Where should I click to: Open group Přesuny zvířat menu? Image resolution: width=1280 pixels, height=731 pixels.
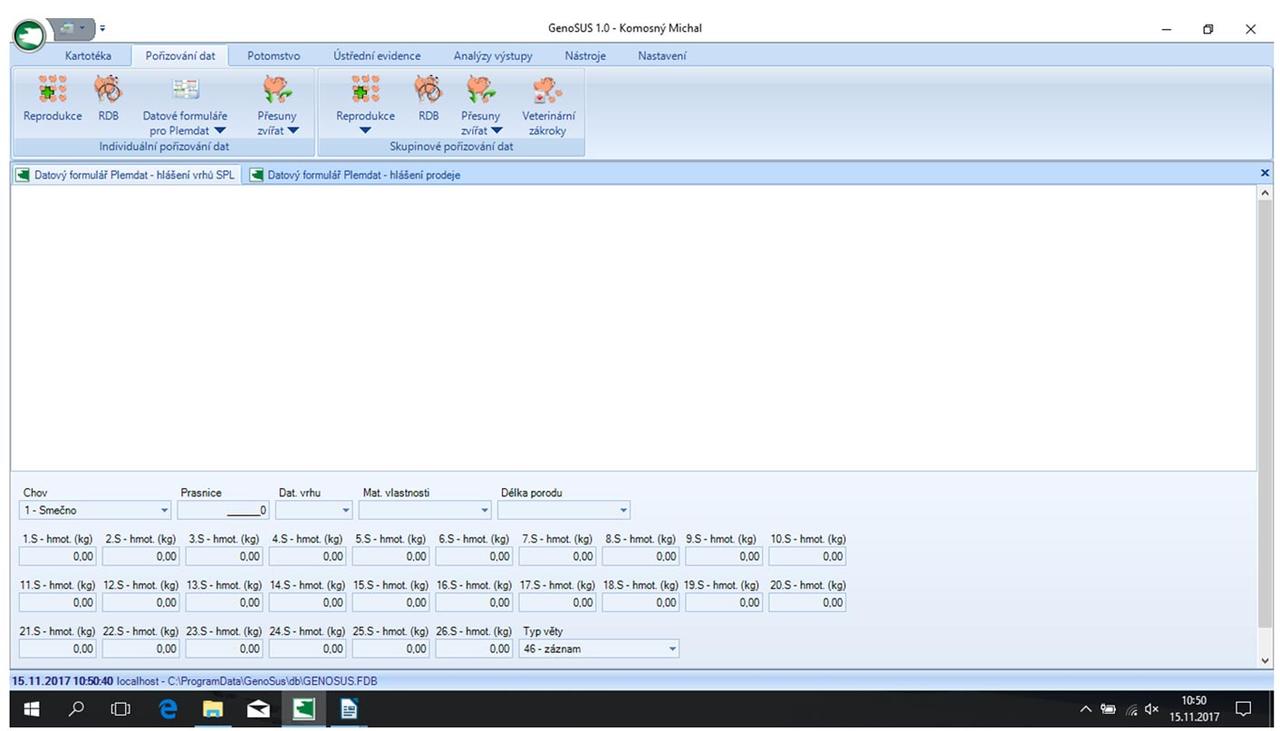tap(480, 107)
